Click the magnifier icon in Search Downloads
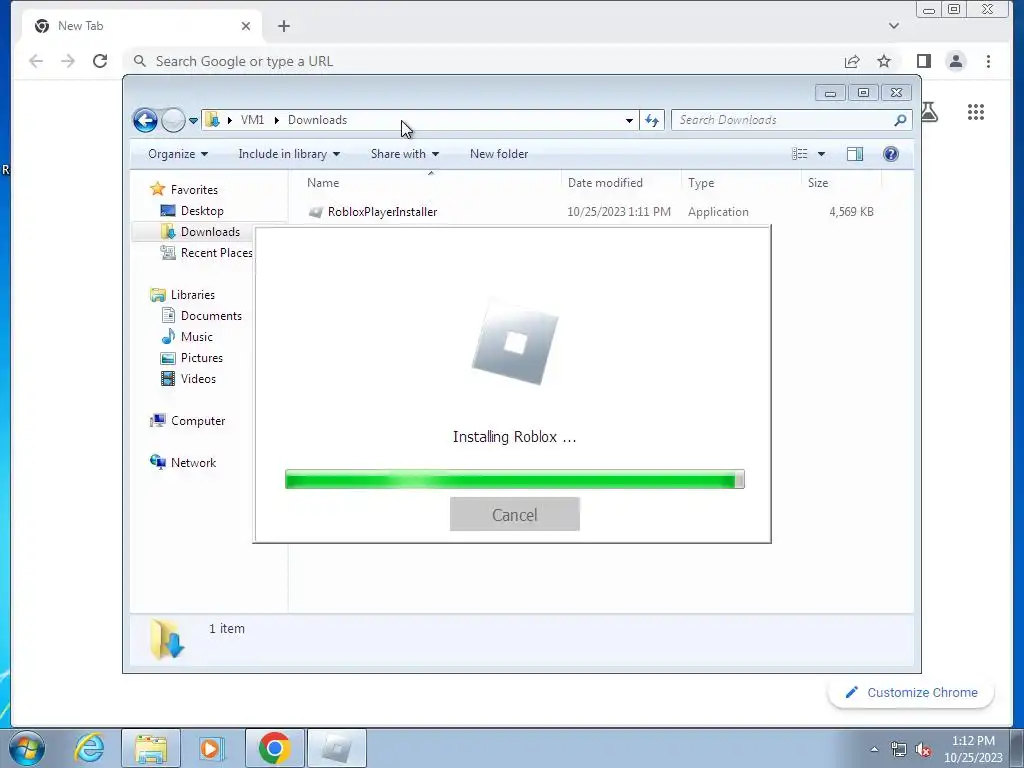 click(901, 120)
